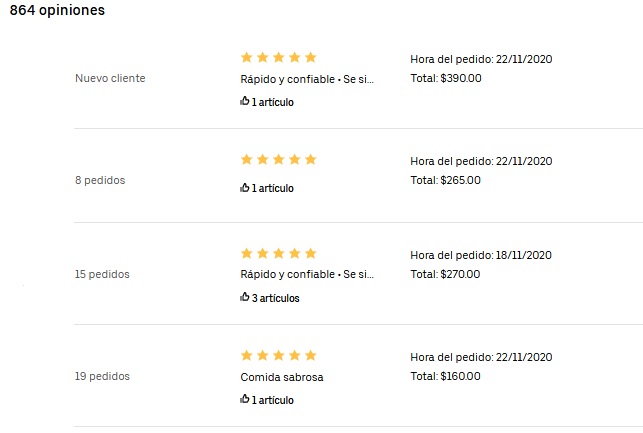Click the star rating for $265.00 order

(278, 159)
